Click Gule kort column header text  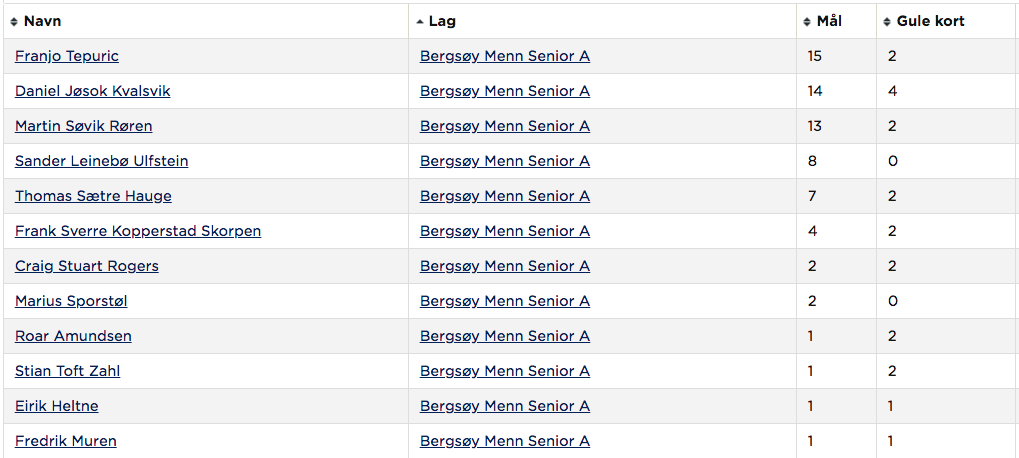coord(931,21)
